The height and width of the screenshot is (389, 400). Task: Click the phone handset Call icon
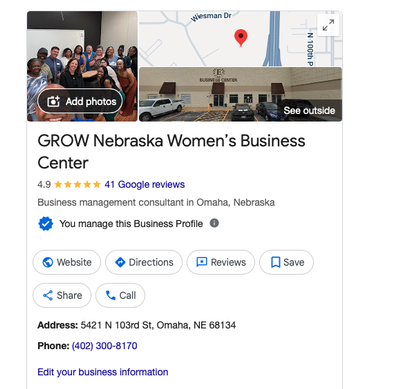110,295
